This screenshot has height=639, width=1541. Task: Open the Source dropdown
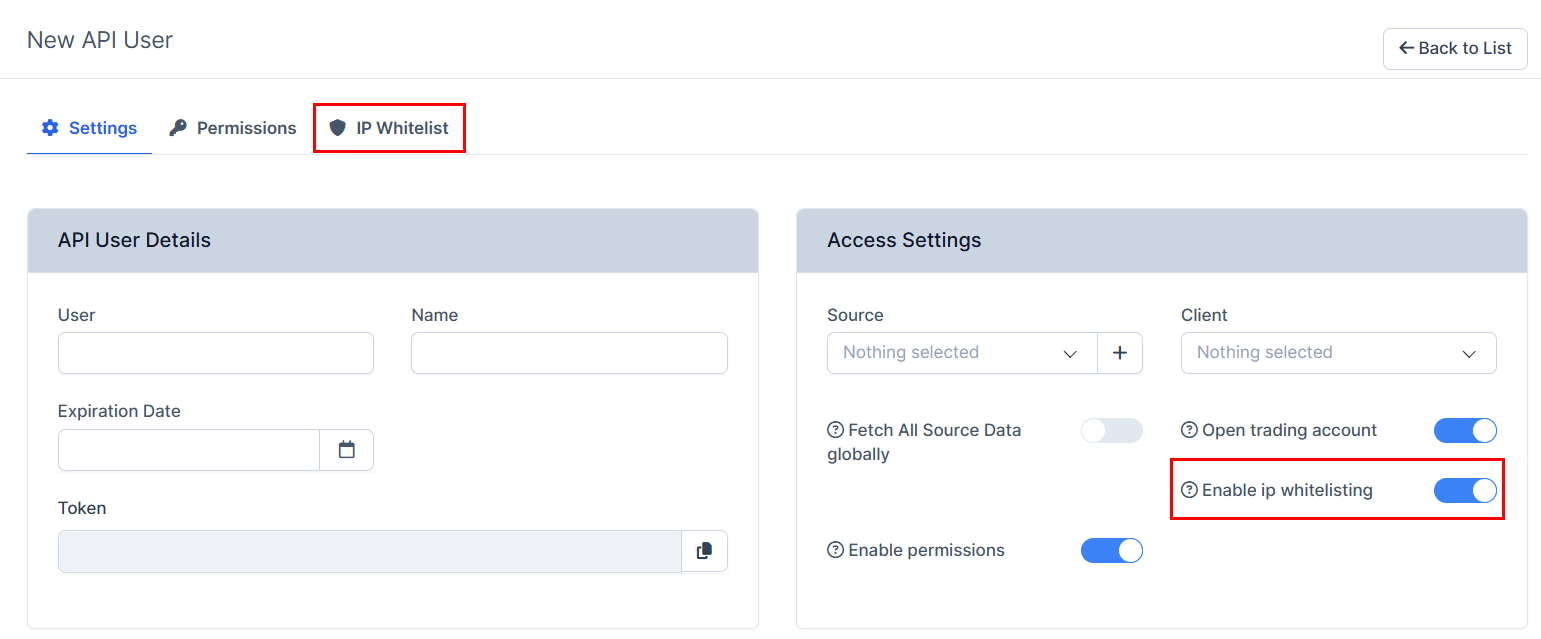click(x=961, y=353)
